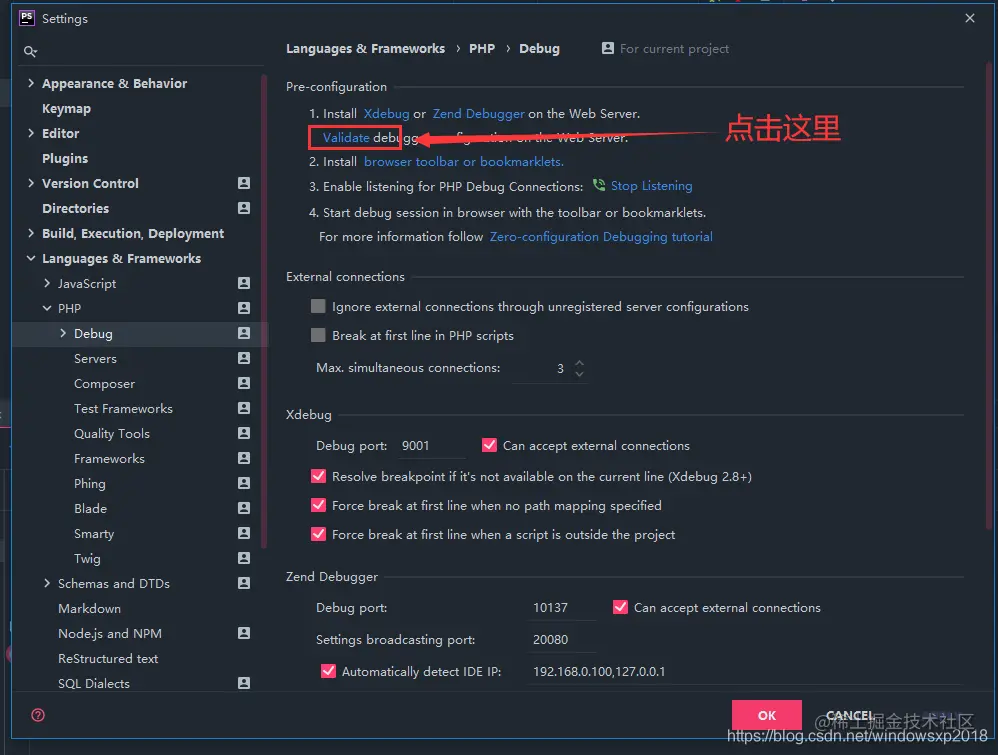This screenshot has height=755, width=998.
Task: Toggle Xdebug Can accept external connections
Action: (x=489, y=445)
